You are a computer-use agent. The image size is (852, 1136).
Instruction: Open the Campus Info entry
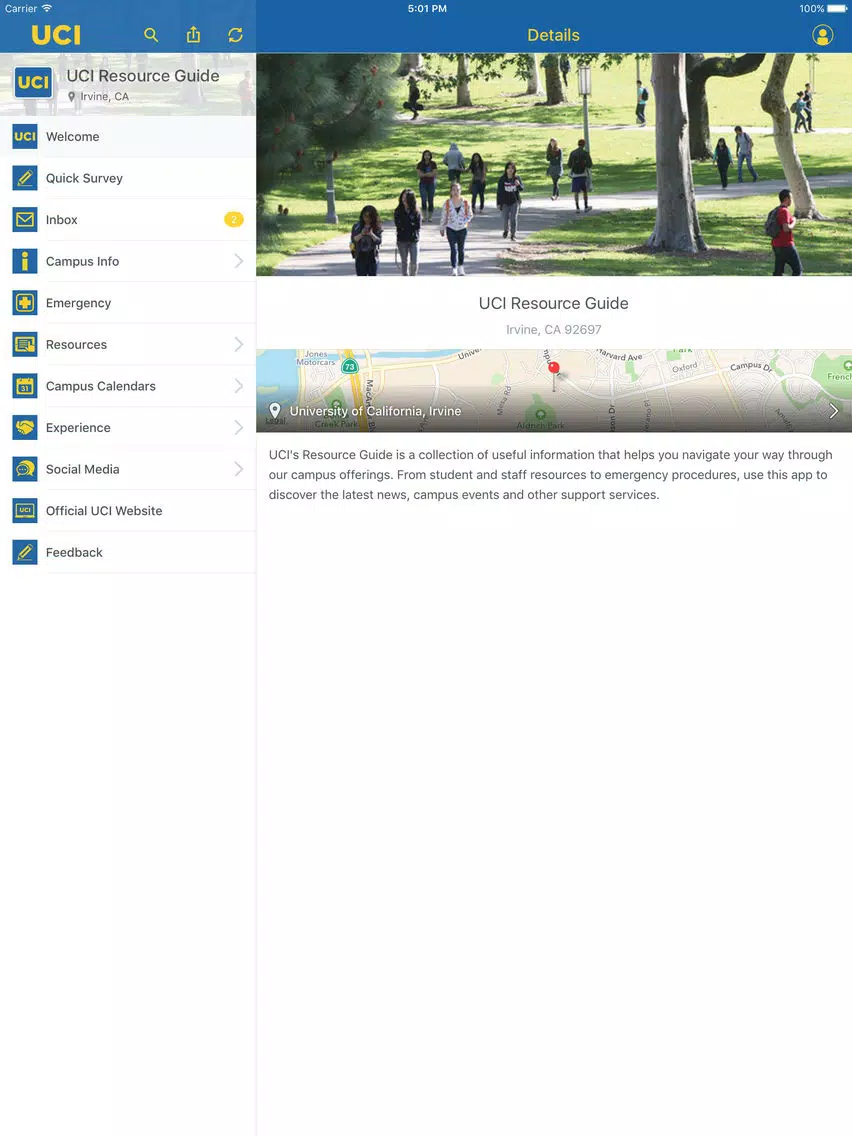(128, 262)
